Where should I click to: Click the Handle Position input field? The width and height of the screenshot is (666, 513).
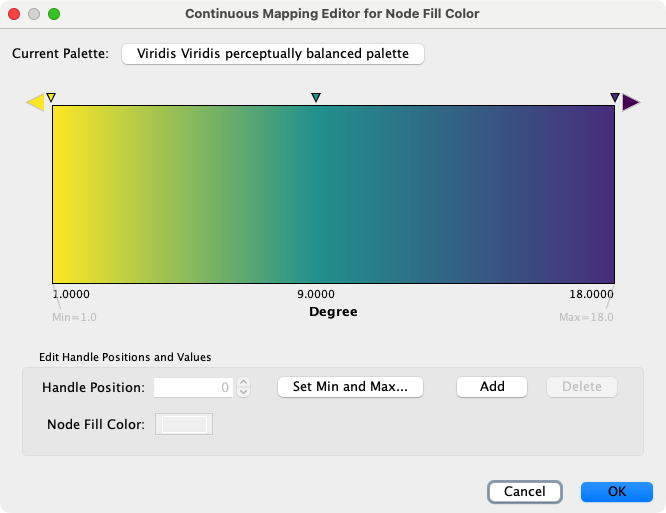tap(194, 387)
